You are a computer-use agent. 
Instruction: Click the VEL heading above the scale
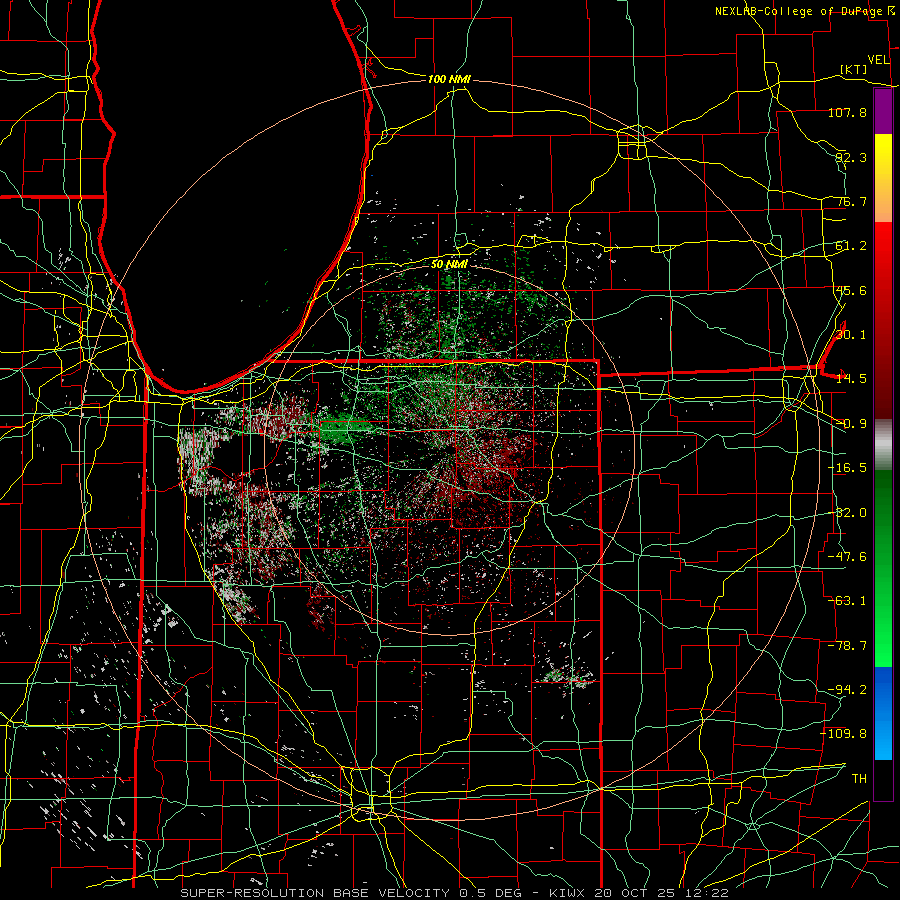point(879,60)
